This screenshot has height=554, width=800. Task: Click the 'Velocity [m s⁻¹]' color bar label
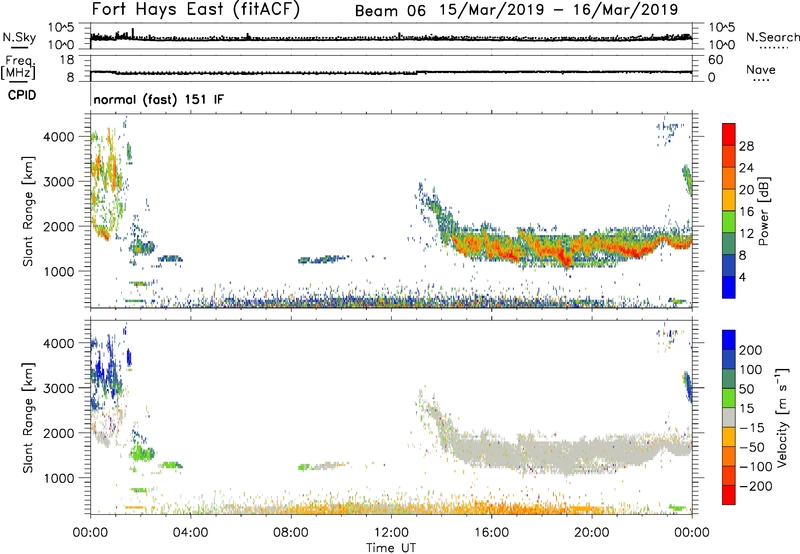[x=783, y=417]
